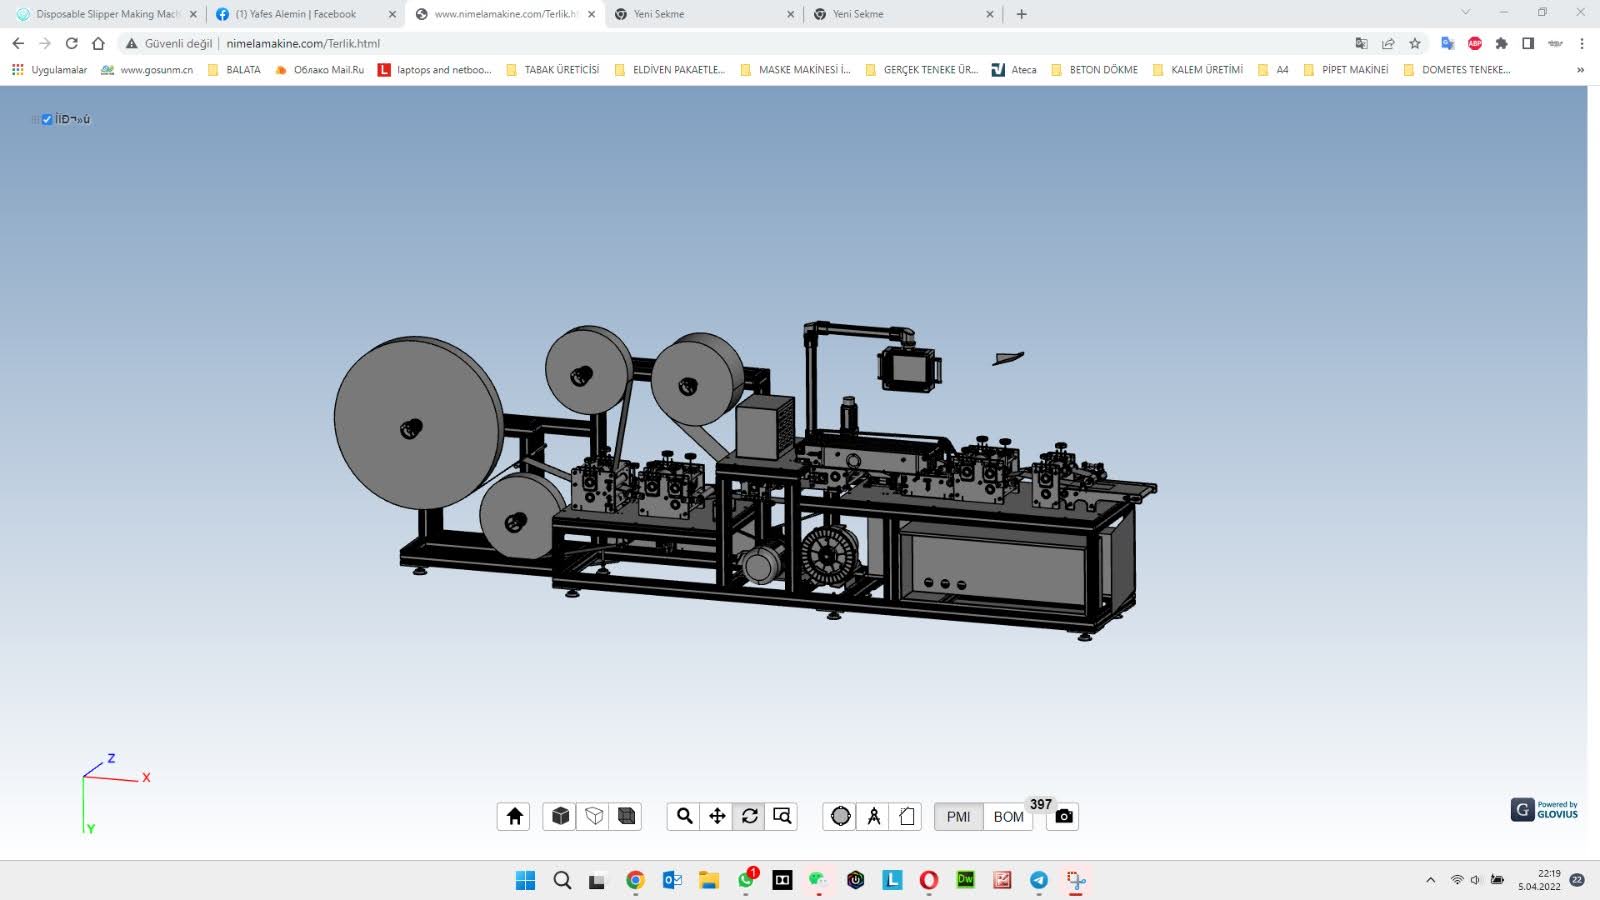Screen dimensions: 1600x900
Task: Translate this page via address bar icon
Action: click(1361, 43)
